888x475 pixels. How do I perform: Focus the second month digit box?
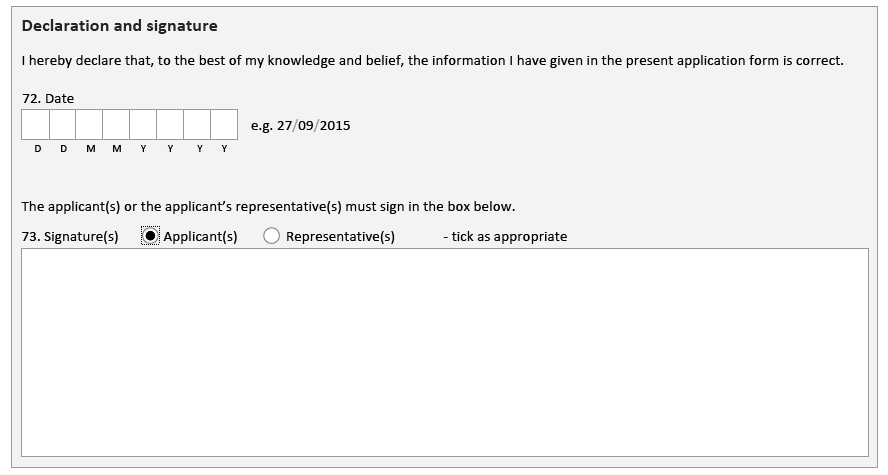tap(117, 125)
